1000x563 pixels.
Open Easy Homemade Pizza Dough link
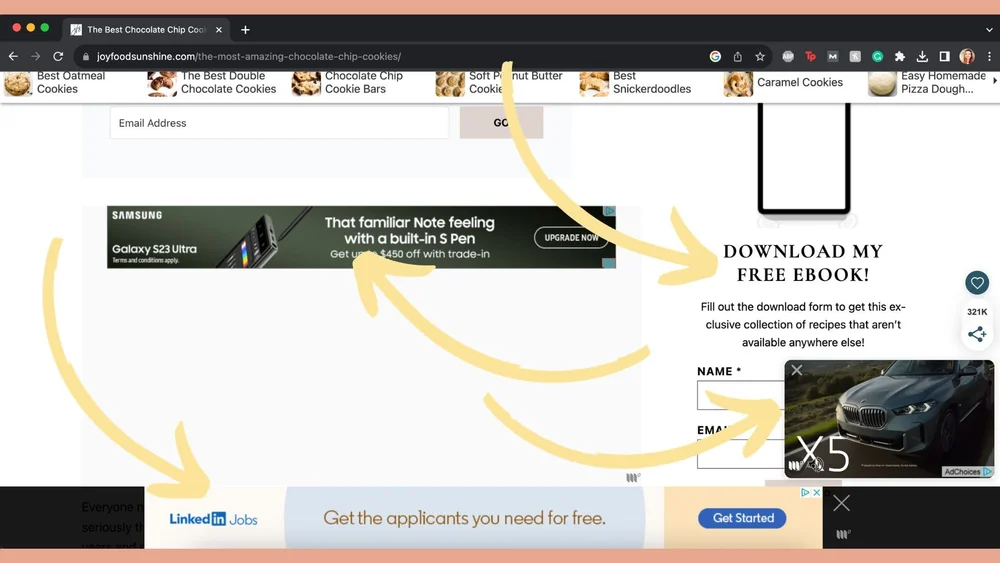[943, 82]
